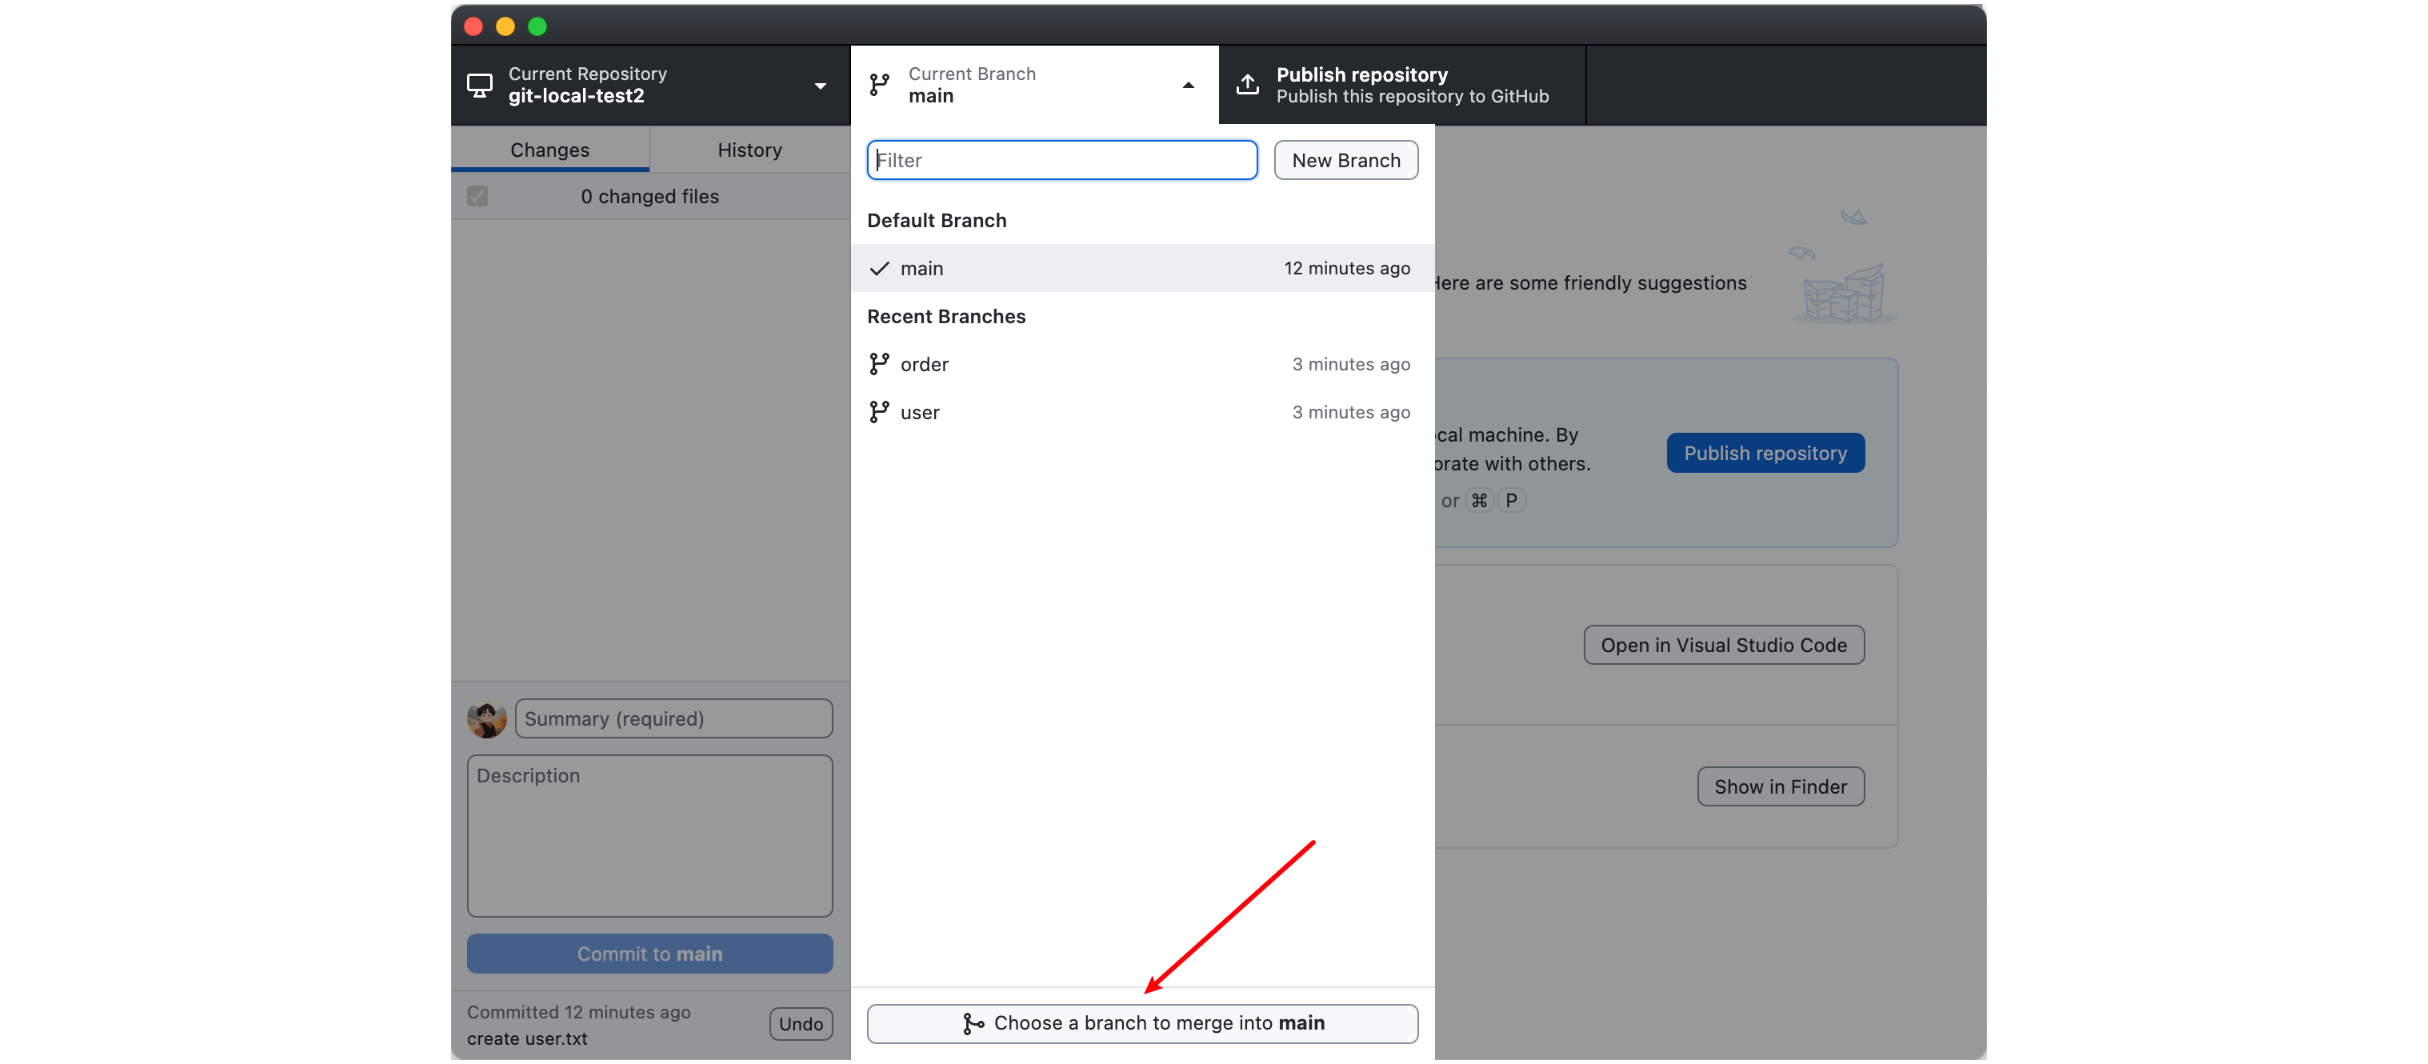The width and height of the screenshot is (2428, 1064).
Task: Focus the branch Filter text field
Action: click(x=1062, y=160)
